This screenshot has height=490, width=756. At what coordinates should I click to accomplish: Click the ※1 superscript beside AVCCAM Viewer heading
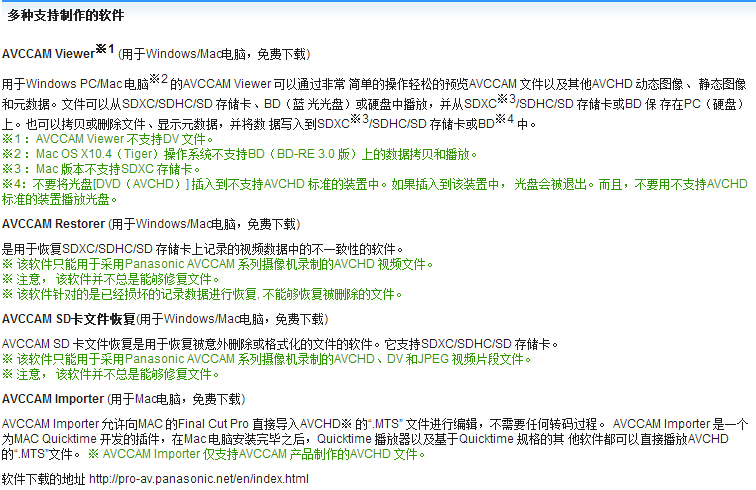(106, 48)
